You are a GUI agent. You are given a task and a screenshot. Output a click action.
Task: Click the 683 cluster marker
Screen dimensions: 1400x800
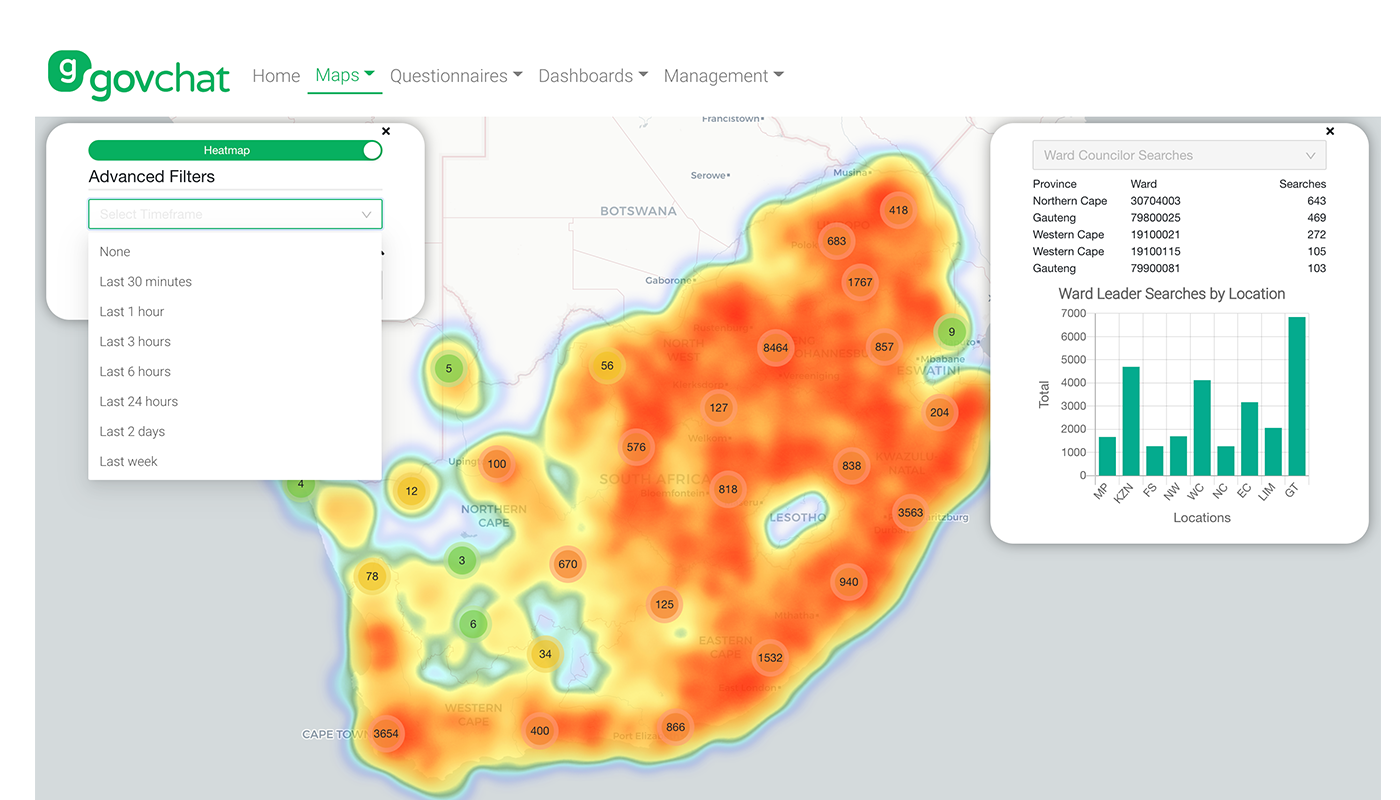[x=836, y=241]
